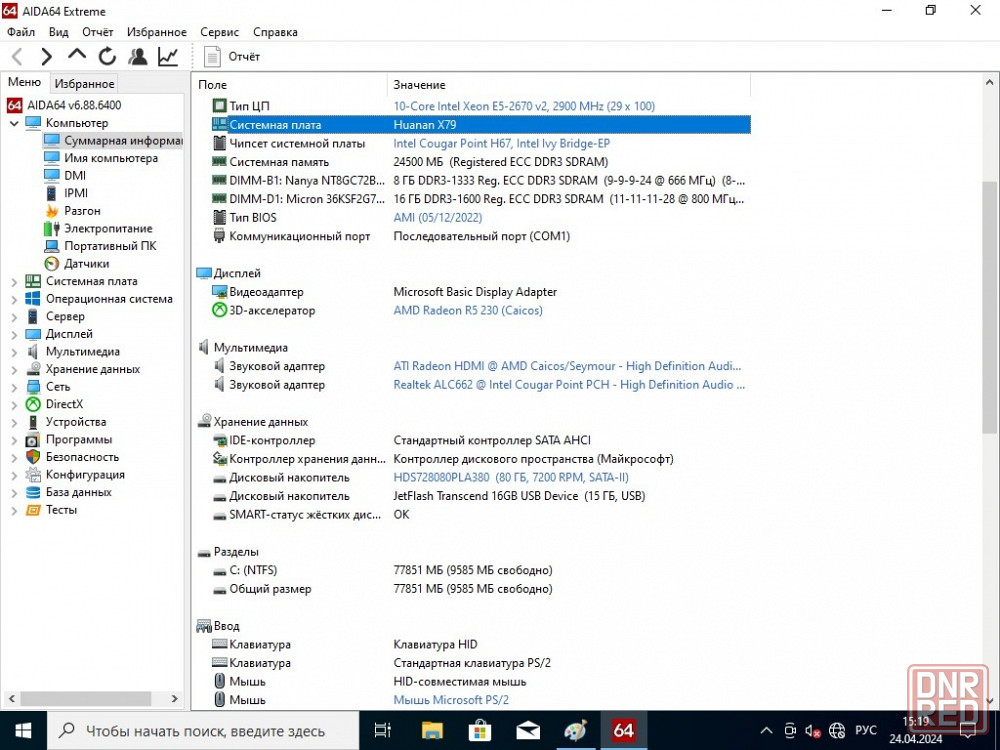Select the Безопасность shield icon
The image size is (1000, 750).
33,457
